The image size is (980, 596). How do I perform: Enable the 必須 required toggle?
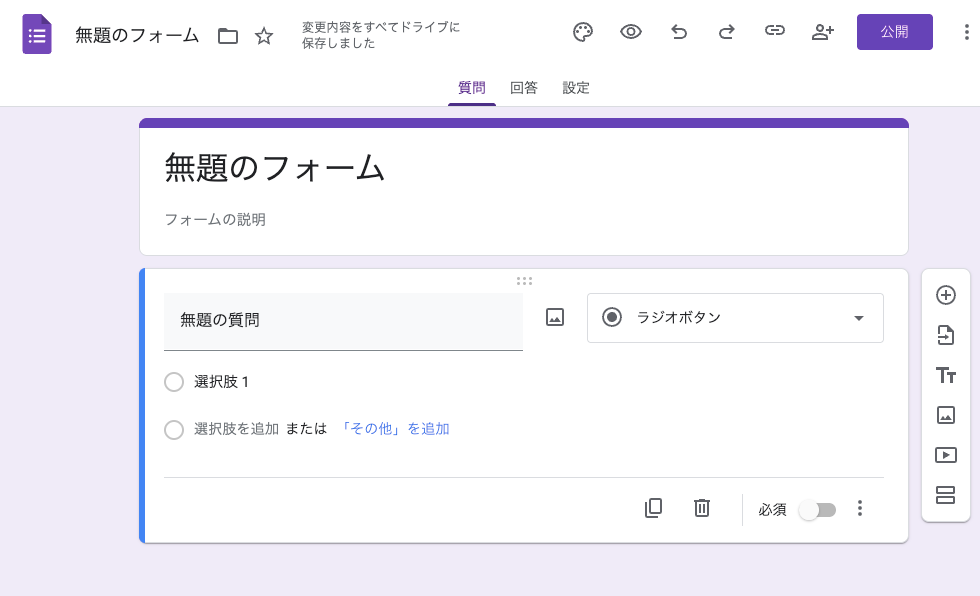817,509
